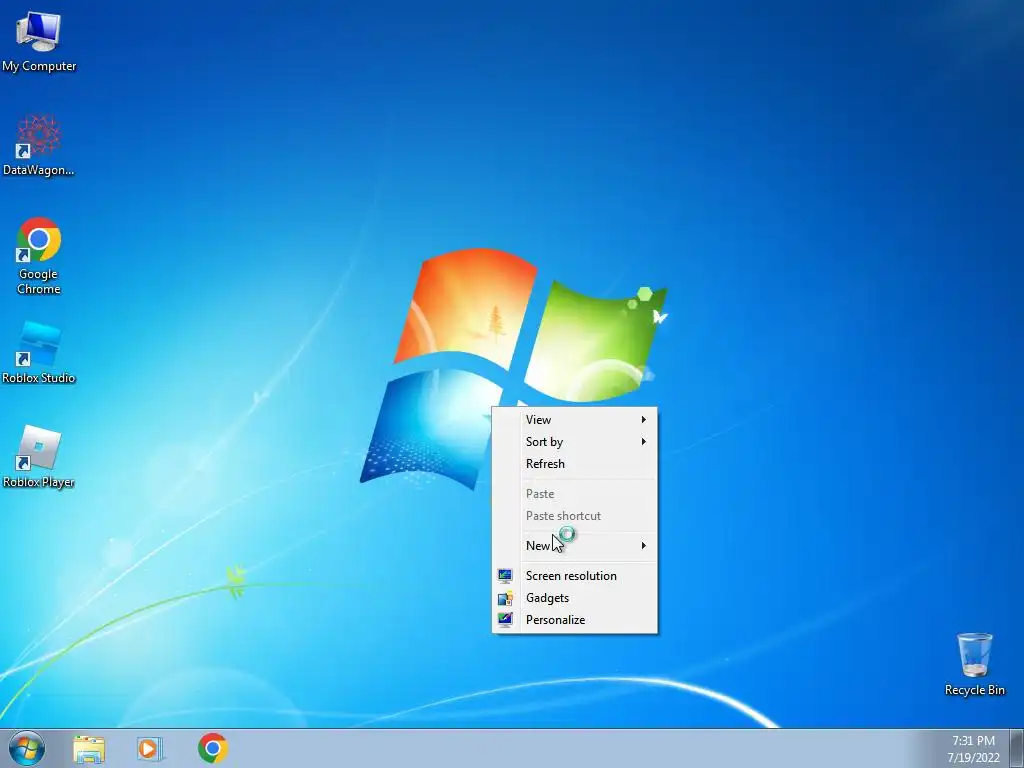Click the New context menu entry
This screenshot has height=768, width=1024.
[x=575, y=545]
